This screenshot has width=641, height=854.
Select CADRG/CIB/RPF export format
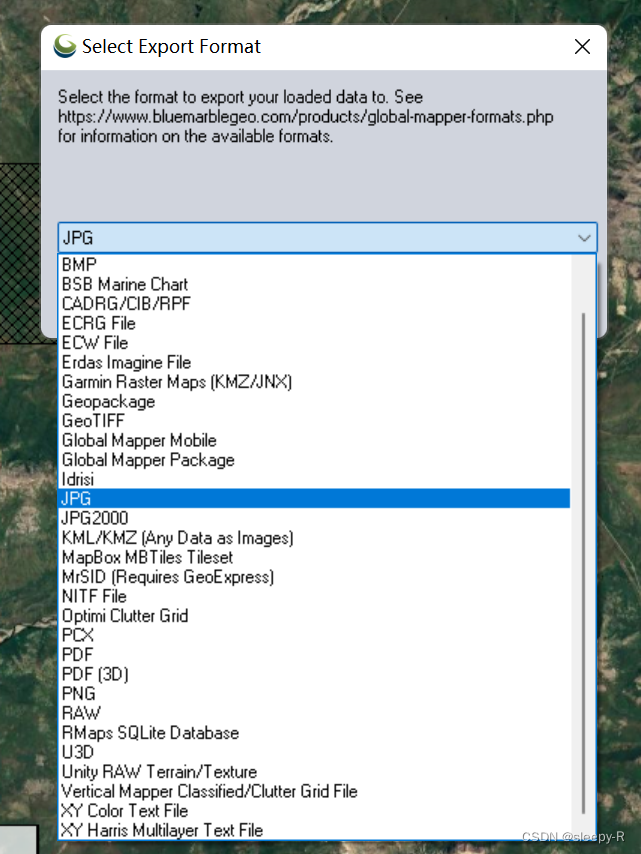tap(314, 304)
